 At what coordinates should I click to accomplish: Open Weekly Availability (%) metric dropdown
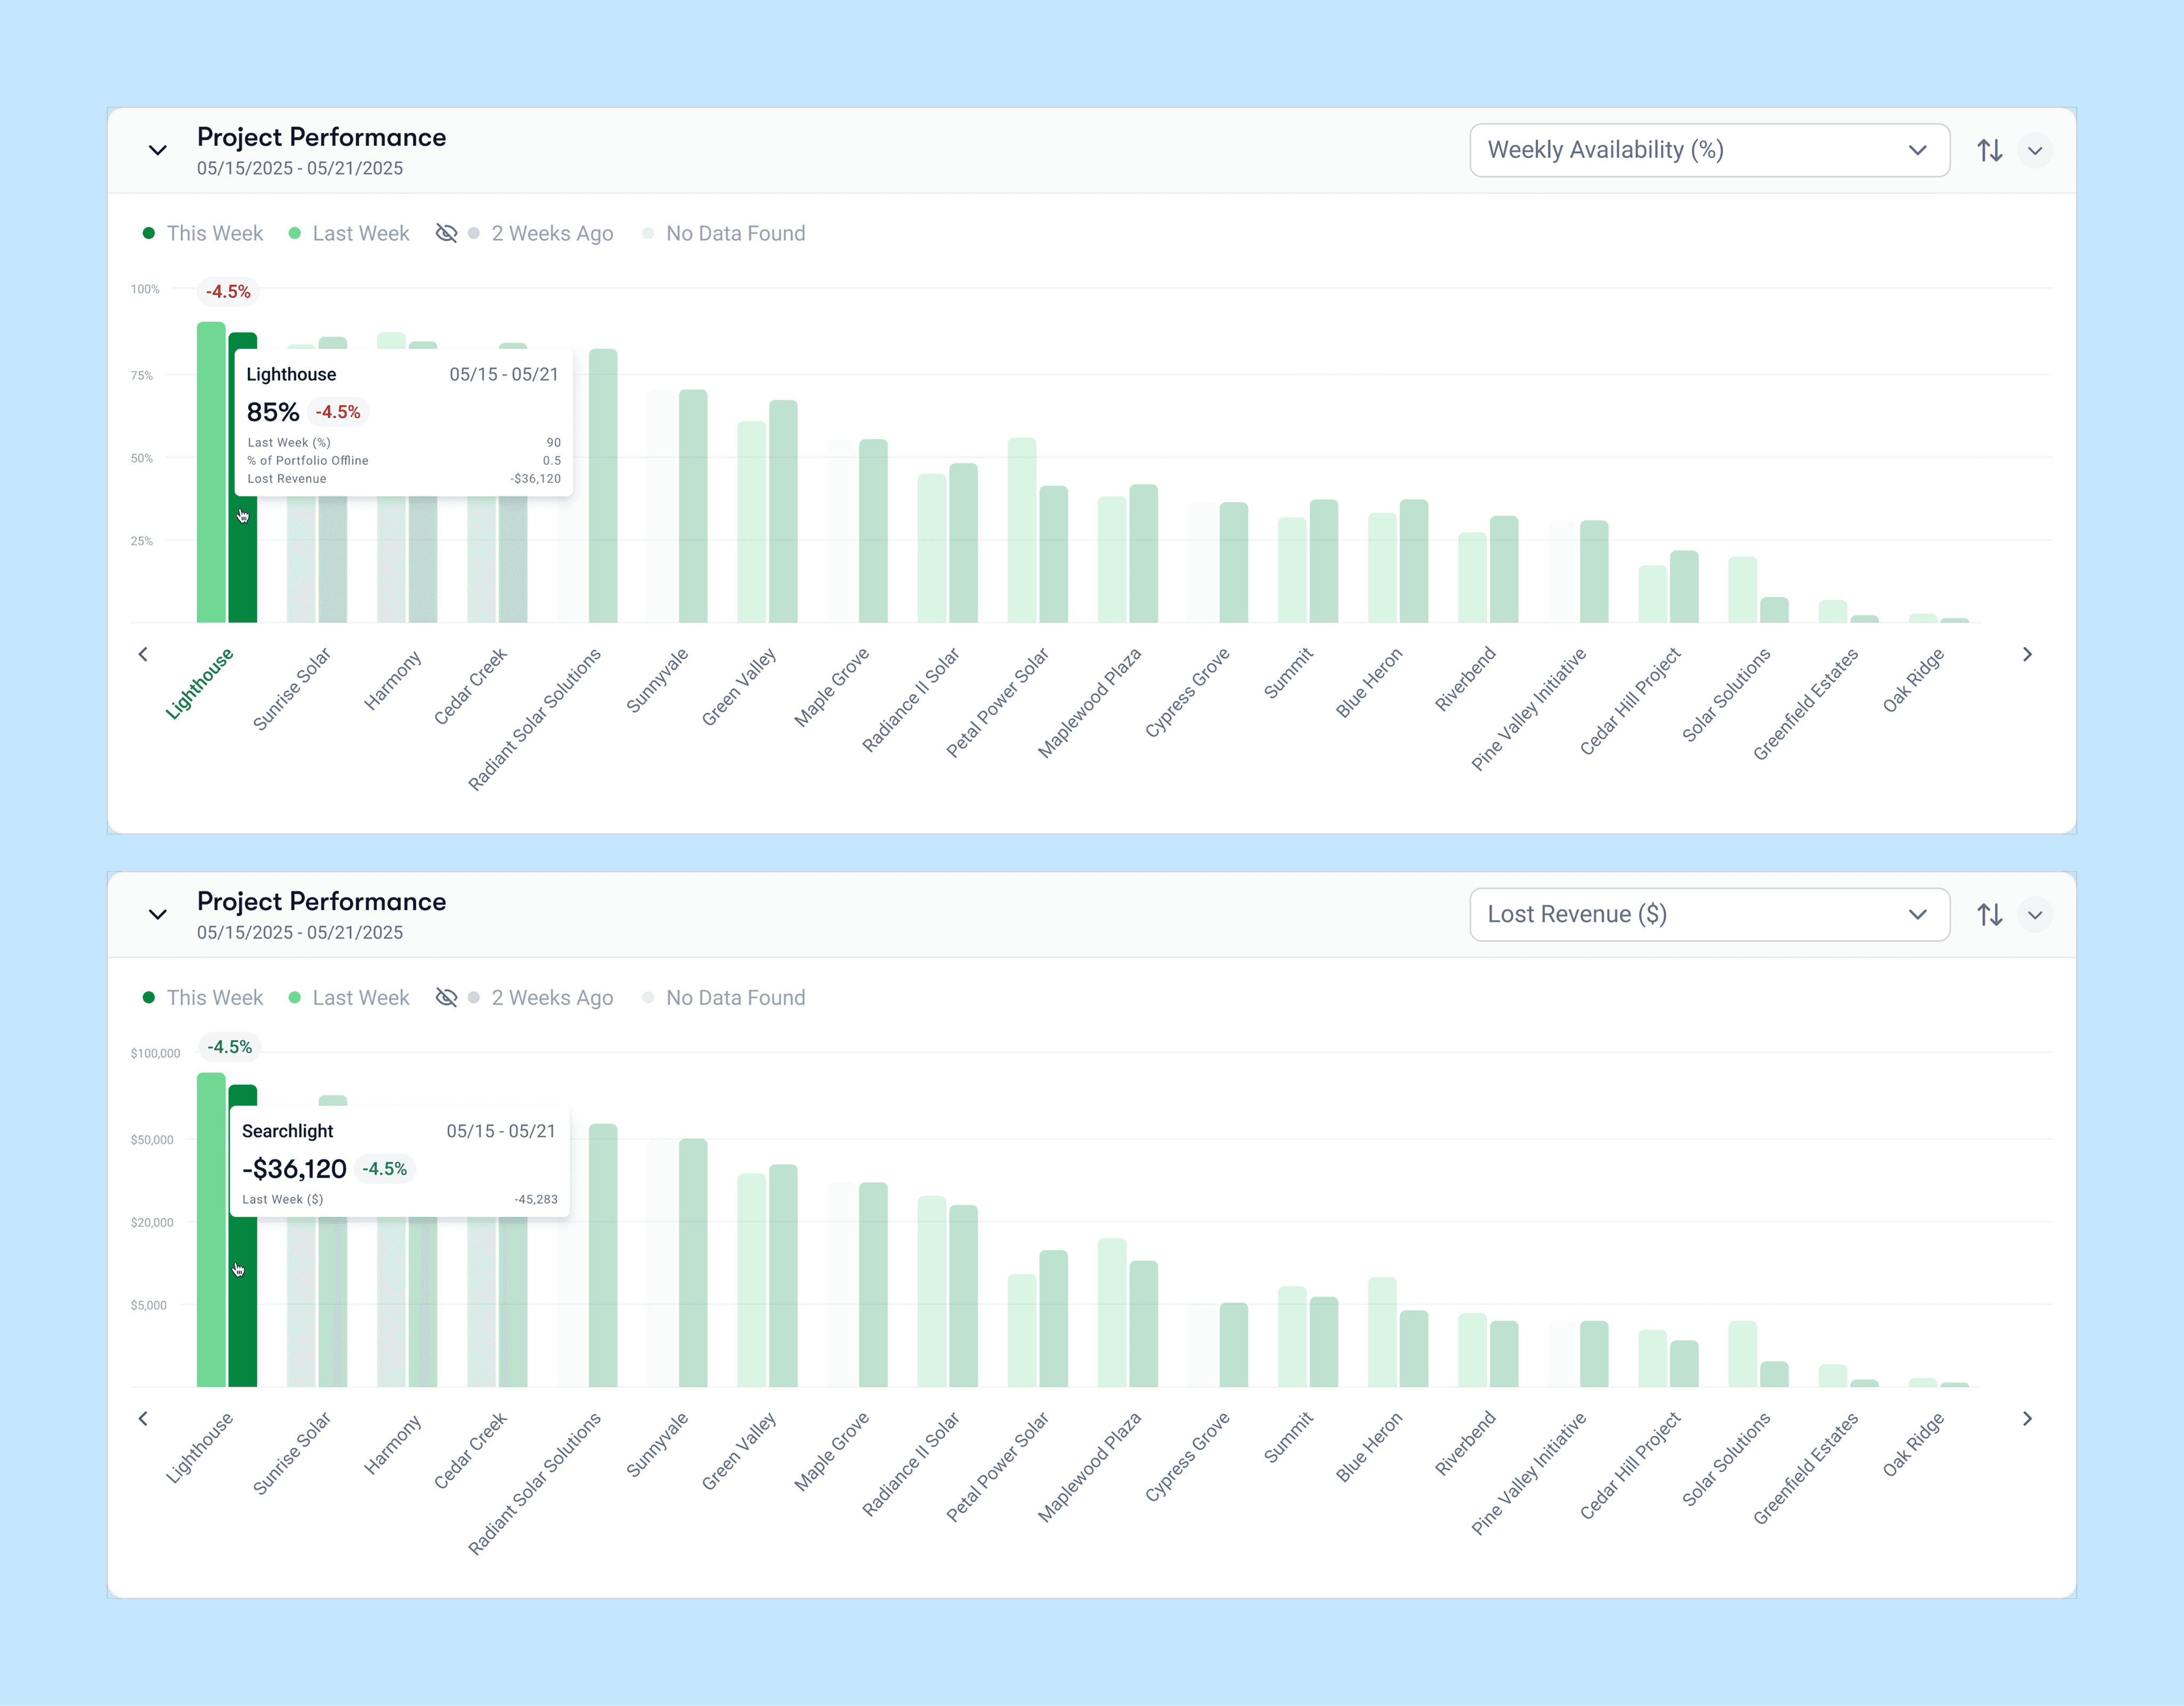pos(1708,150)
